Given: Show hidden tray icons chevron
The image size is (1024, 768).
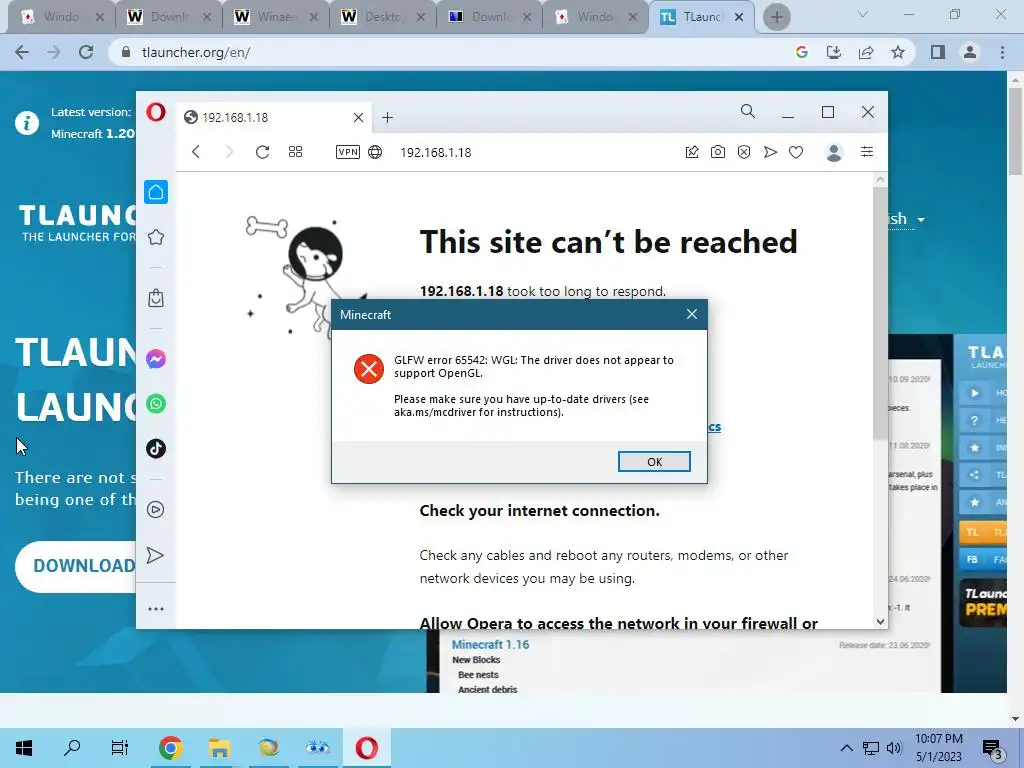Looking at the screenshot, I should point(846,748).
